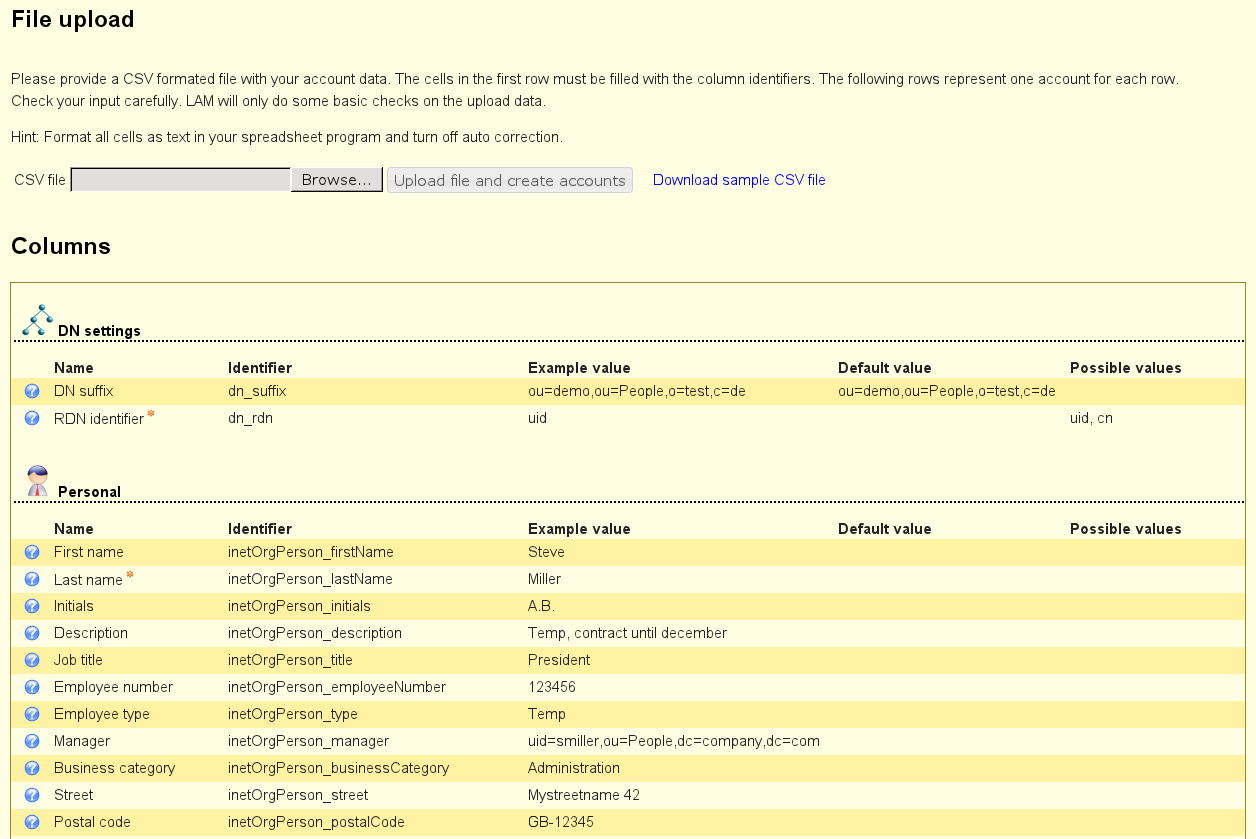Click help icon for Employee type
1256x839 pixels.
32,714
